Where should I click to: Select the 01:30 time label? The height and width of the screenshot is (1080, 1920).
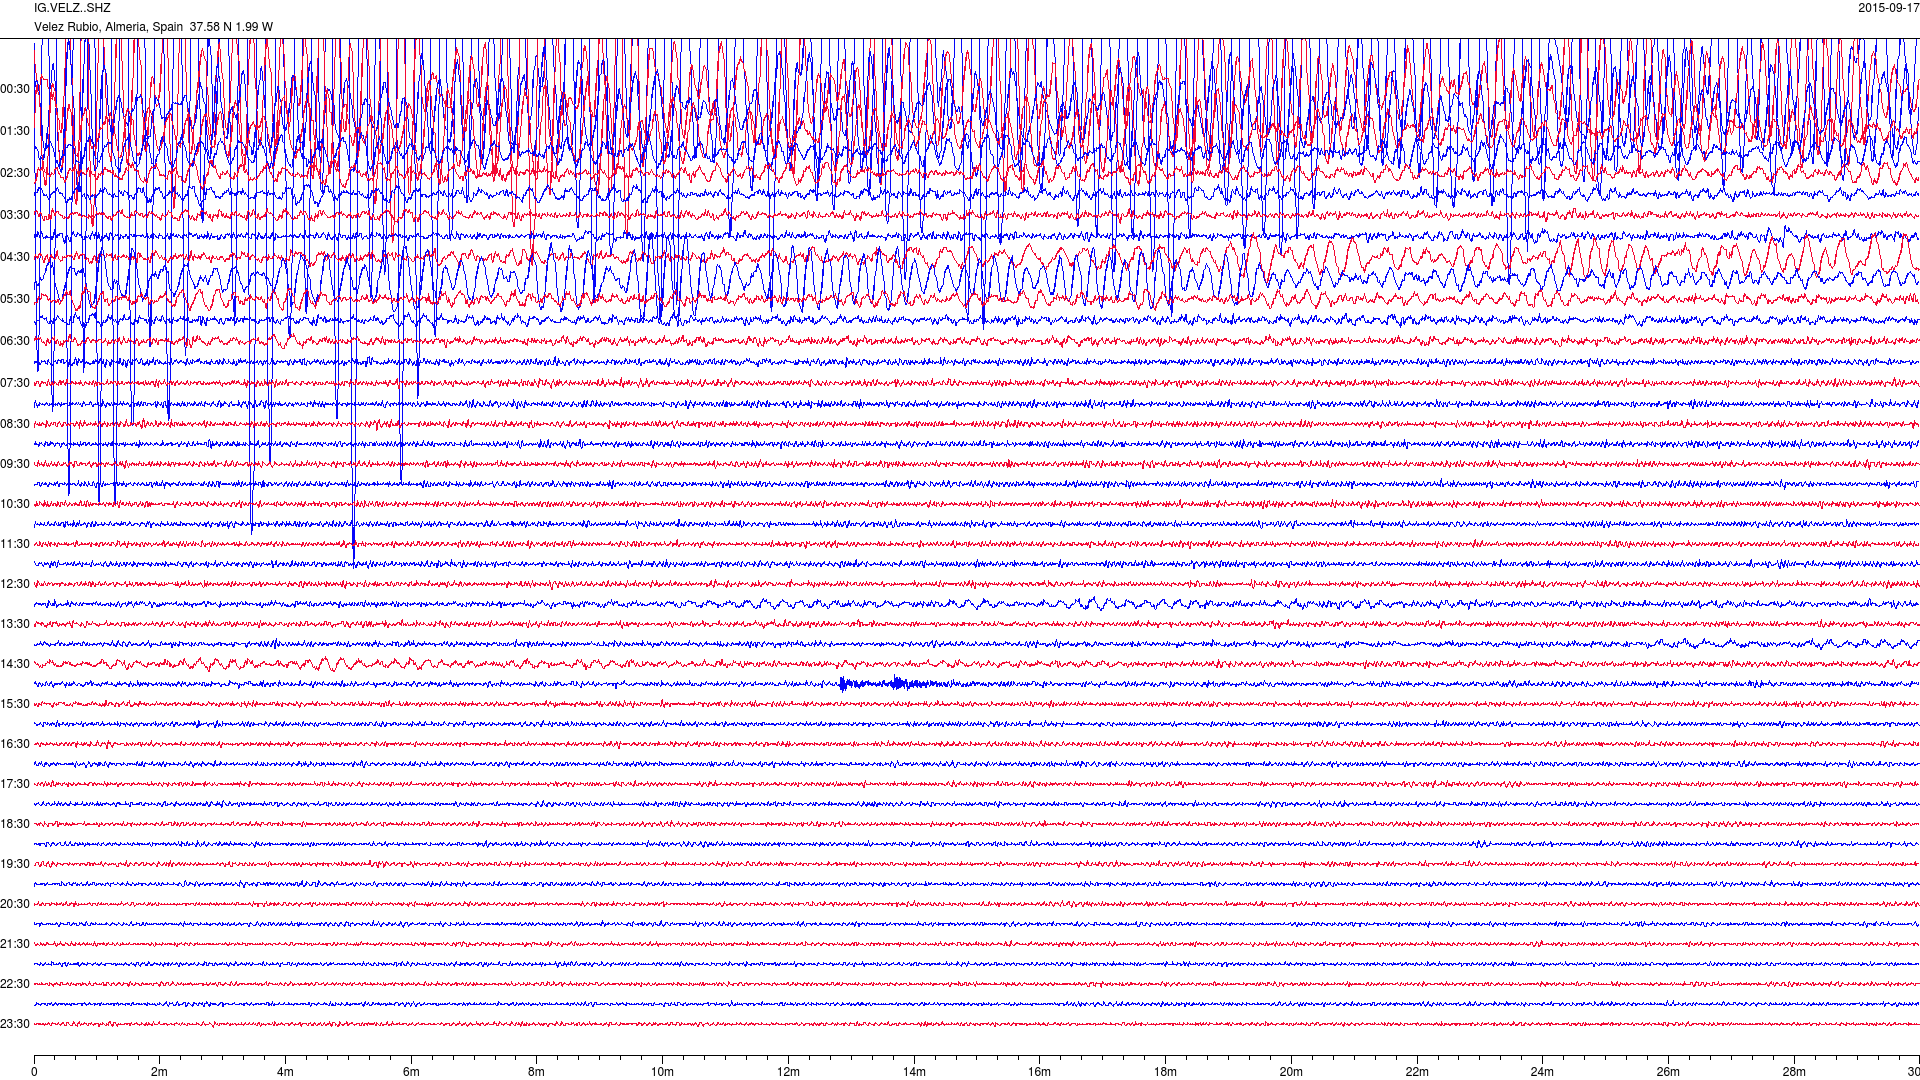[x=15, y=131]
